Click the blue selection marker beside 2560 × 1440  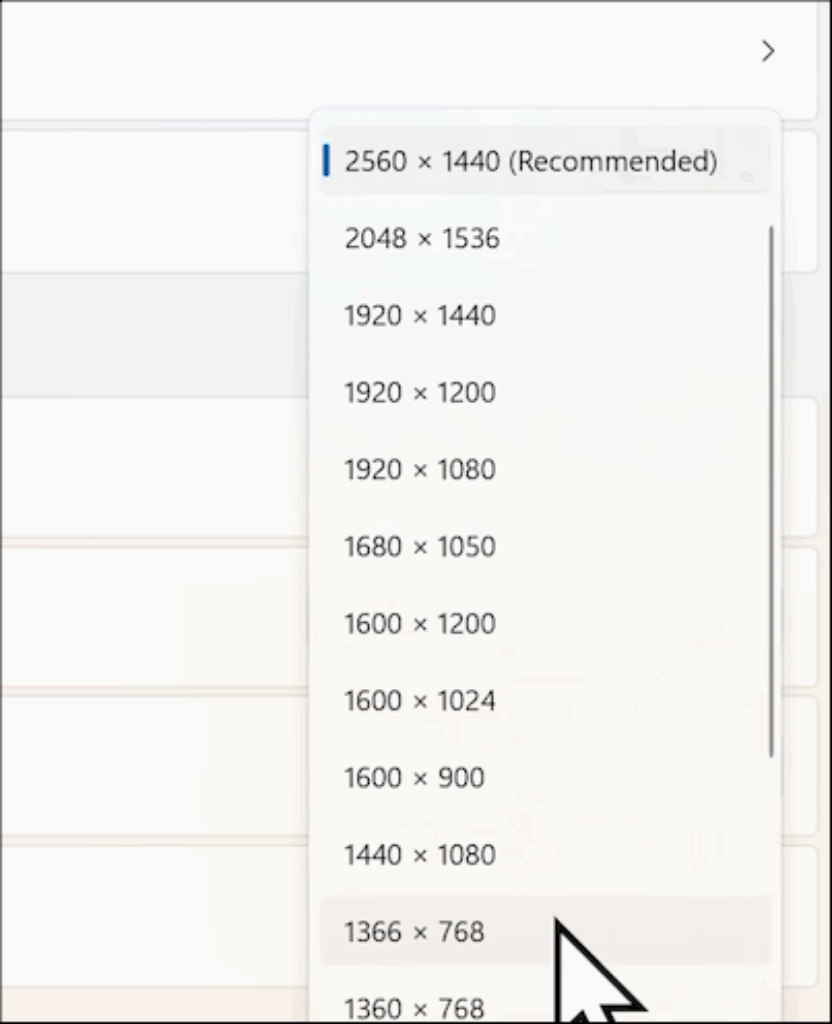point(326,161)
